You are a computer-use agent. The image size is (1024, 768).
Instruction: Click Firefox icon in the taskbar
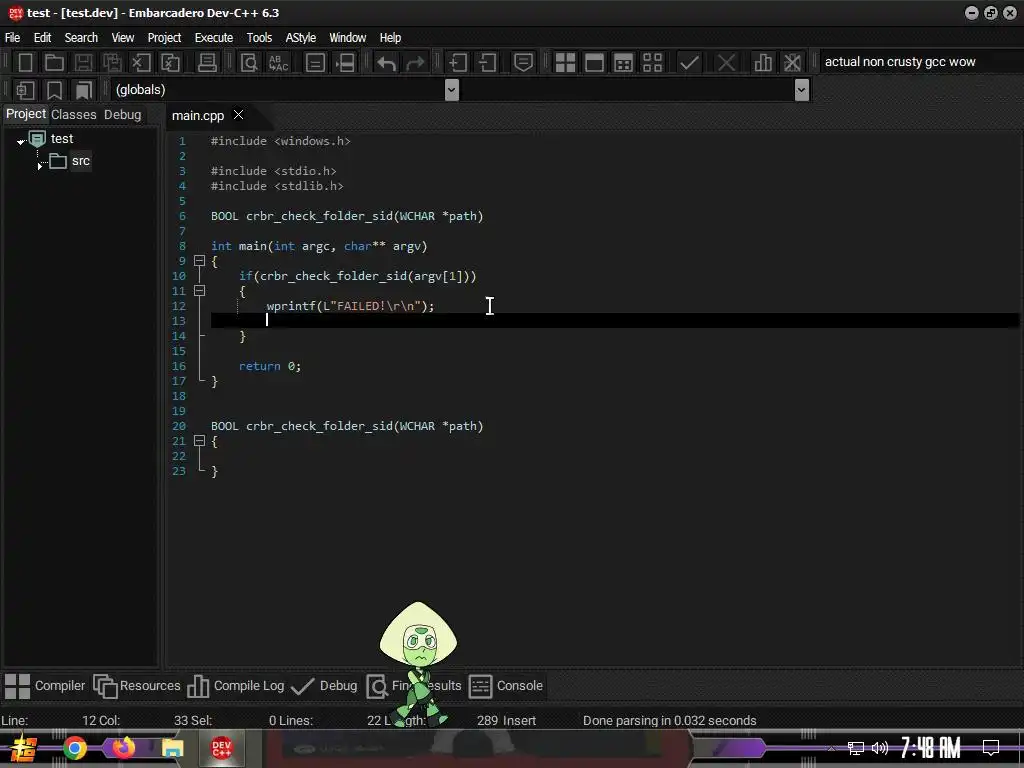(x=123, y=748)
